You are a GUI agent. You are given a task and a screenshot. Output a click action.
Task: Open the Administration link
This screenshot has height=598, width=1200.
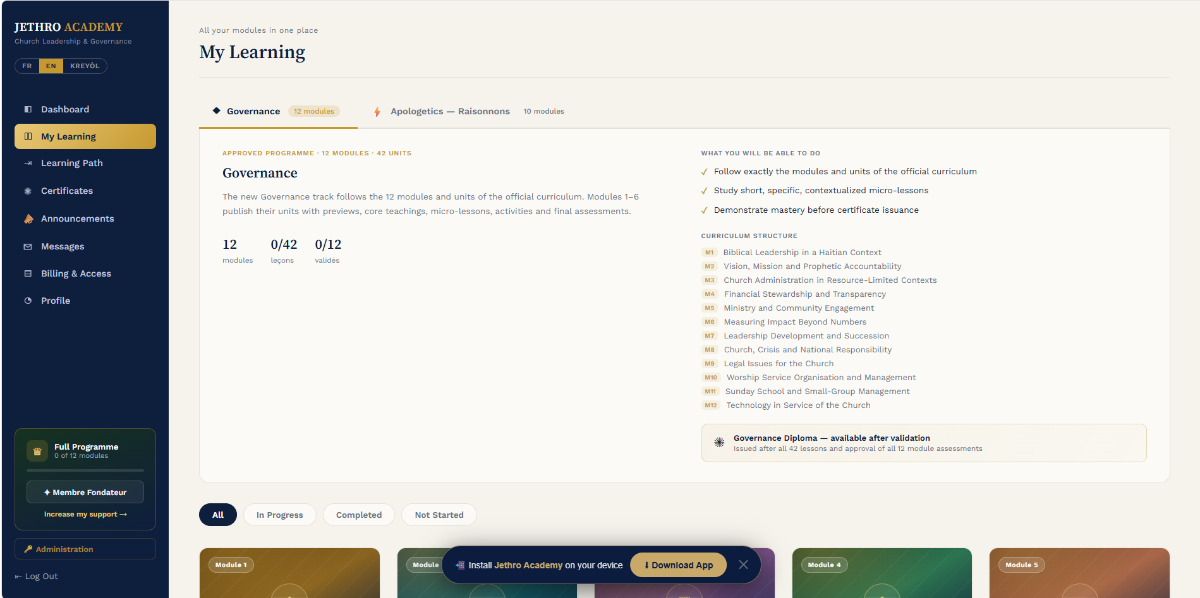click(85, 549)
